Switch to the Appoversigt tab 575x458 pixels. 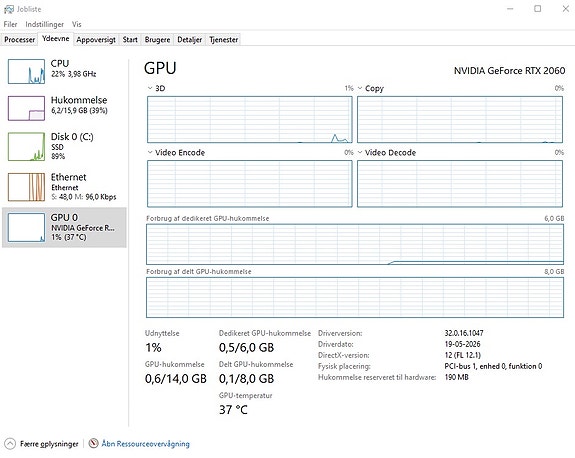click(96, 40)
